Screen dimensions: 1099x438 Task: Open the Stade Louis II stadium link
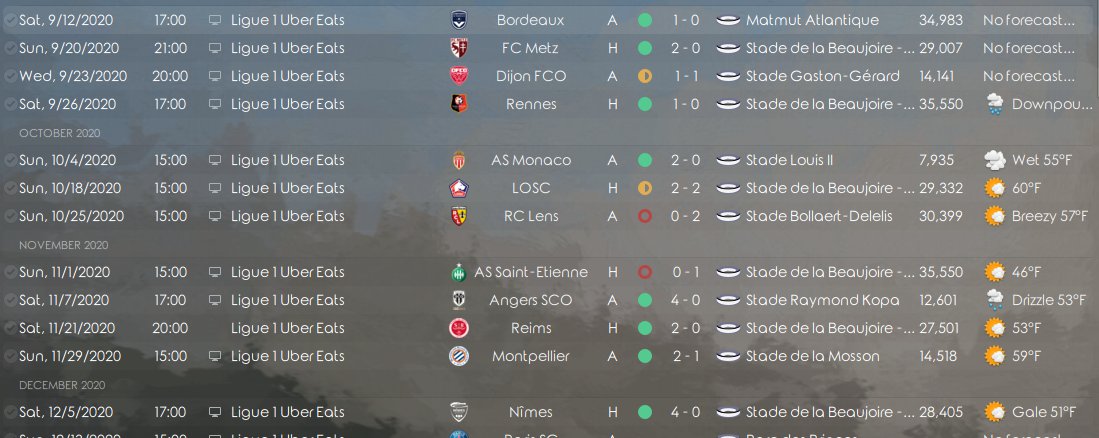pos(789,160)
